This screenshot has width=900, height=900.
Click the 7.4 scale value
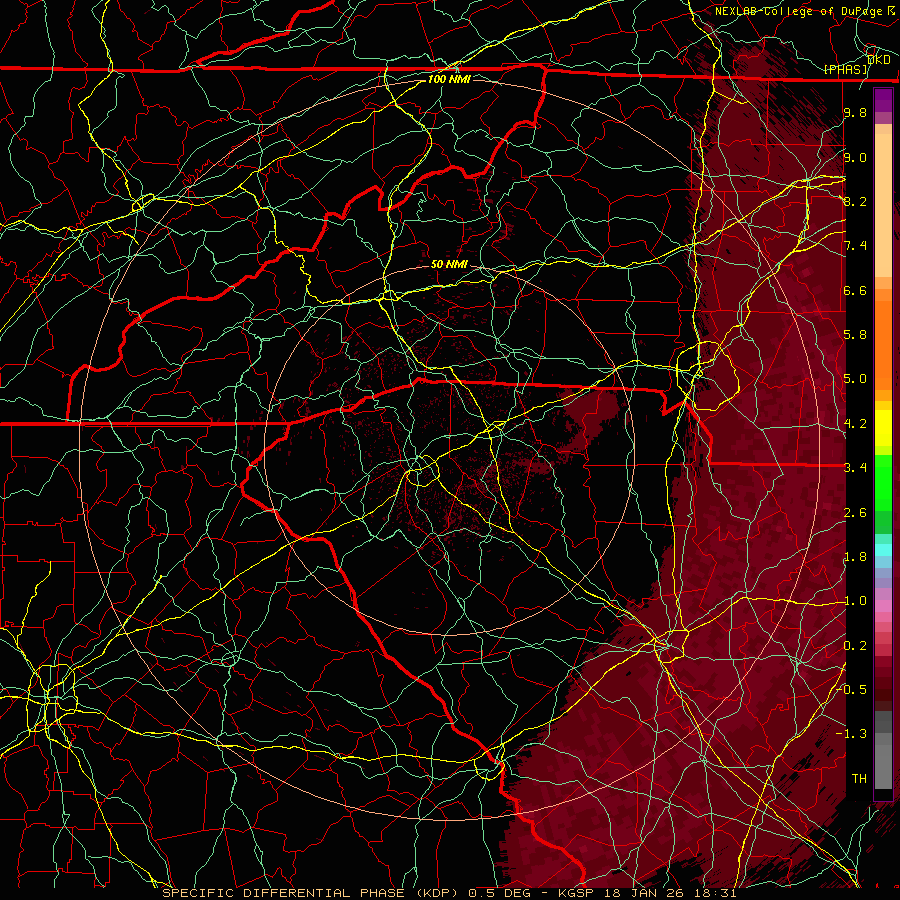pyautogui.click(x=855, y=246)
